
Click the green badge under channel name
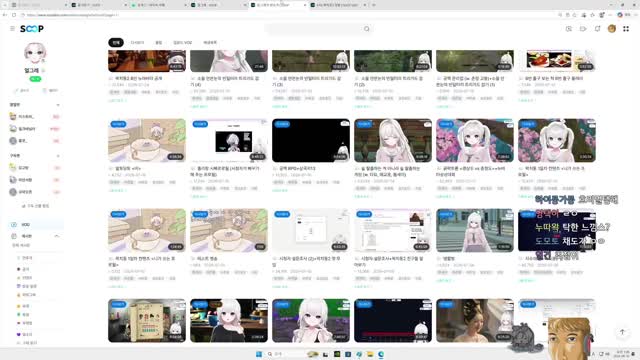click(36, 79)
